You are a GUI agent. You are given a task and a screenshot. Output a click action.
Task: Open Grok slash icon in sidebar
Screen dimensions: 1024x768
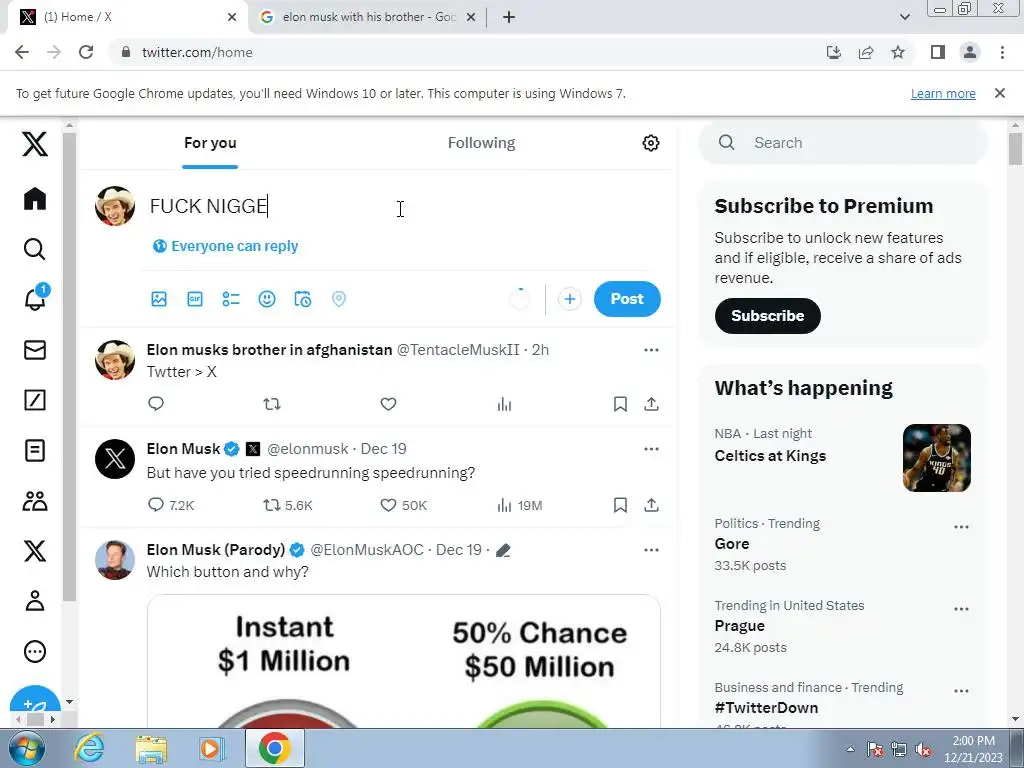point(35,400)
